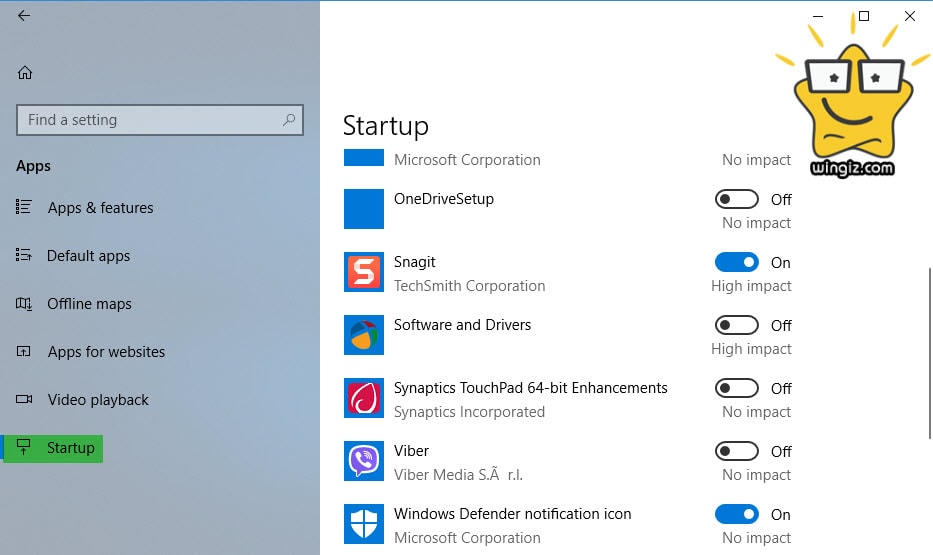
Task: Enable Viber startup toggle
Action: pyautogui.click(x=737, y=451)
